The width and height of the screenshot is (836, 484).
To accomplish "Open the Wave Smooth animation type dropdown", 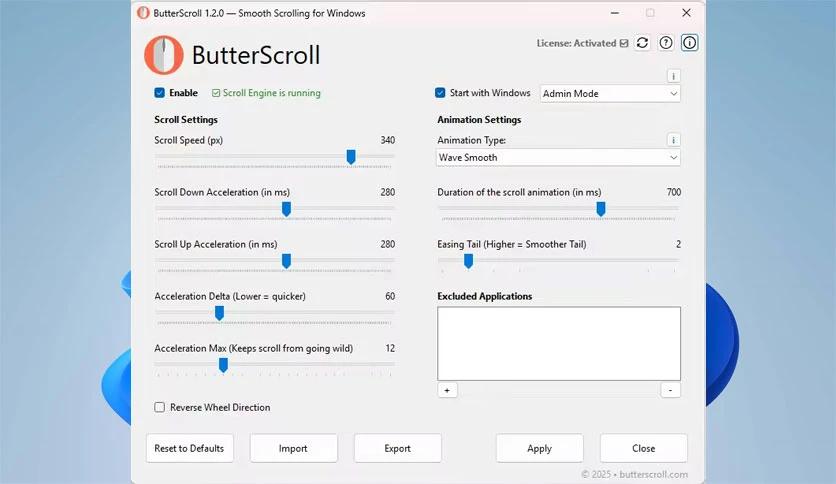I will click(x=558, y=158).
